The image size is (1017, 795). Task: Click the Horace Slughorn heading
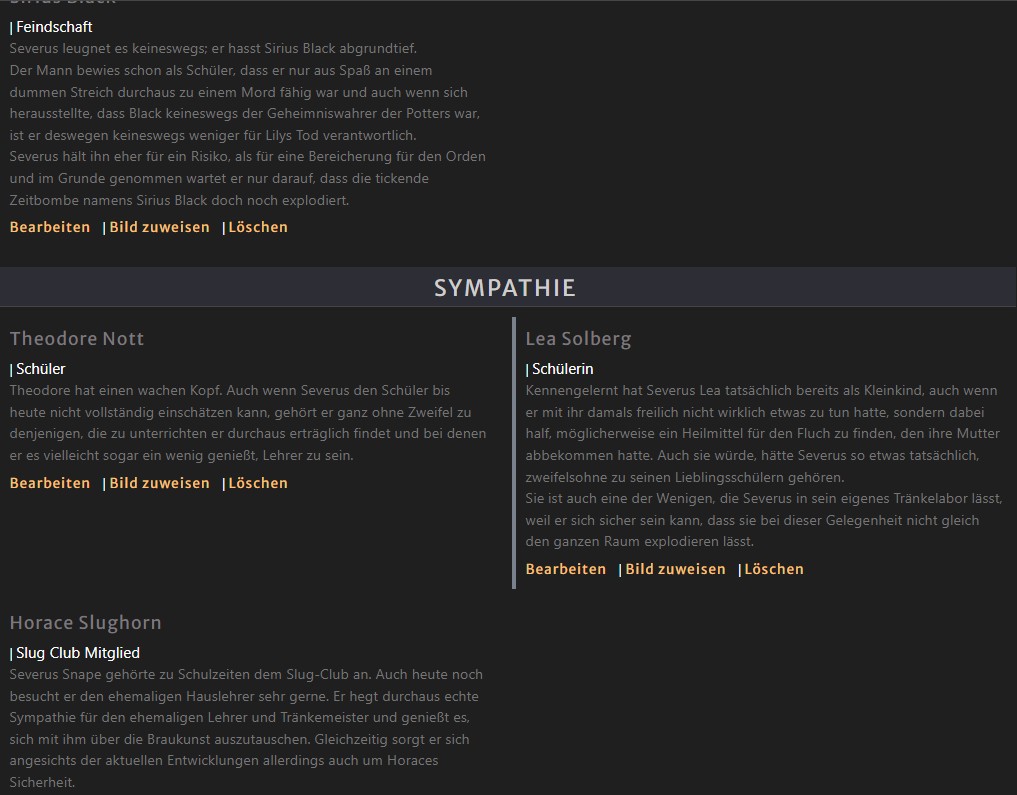pyautogui.click(x=85, y=623)
